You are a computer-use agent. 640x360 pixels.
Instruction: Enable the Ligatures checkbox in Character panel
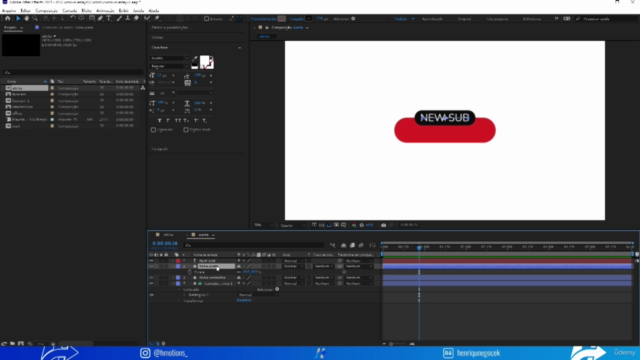pyautogui.click(x=153, y=130)
